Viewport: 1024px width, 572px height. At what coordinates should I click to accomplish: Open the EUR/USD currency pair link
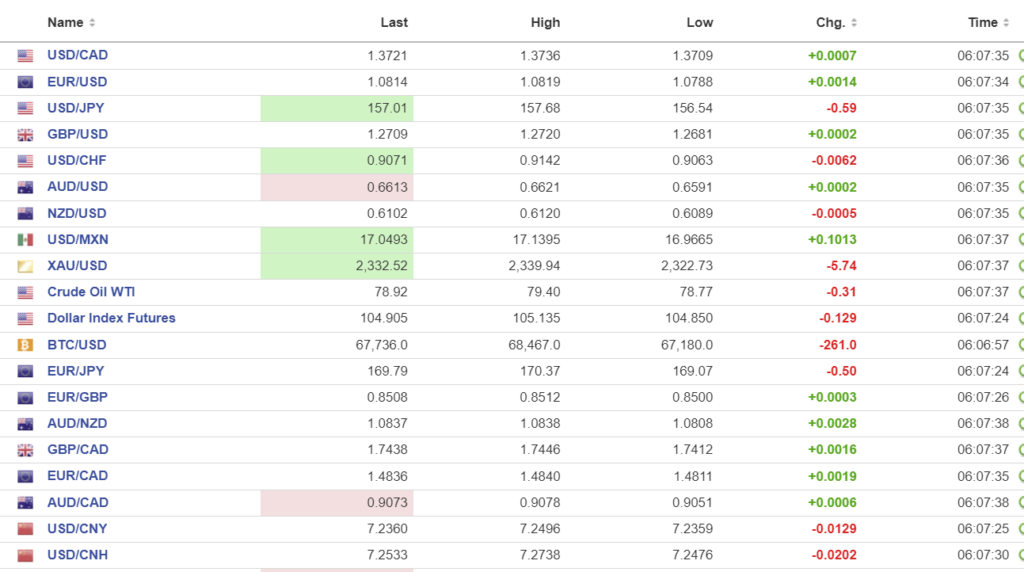77,82
